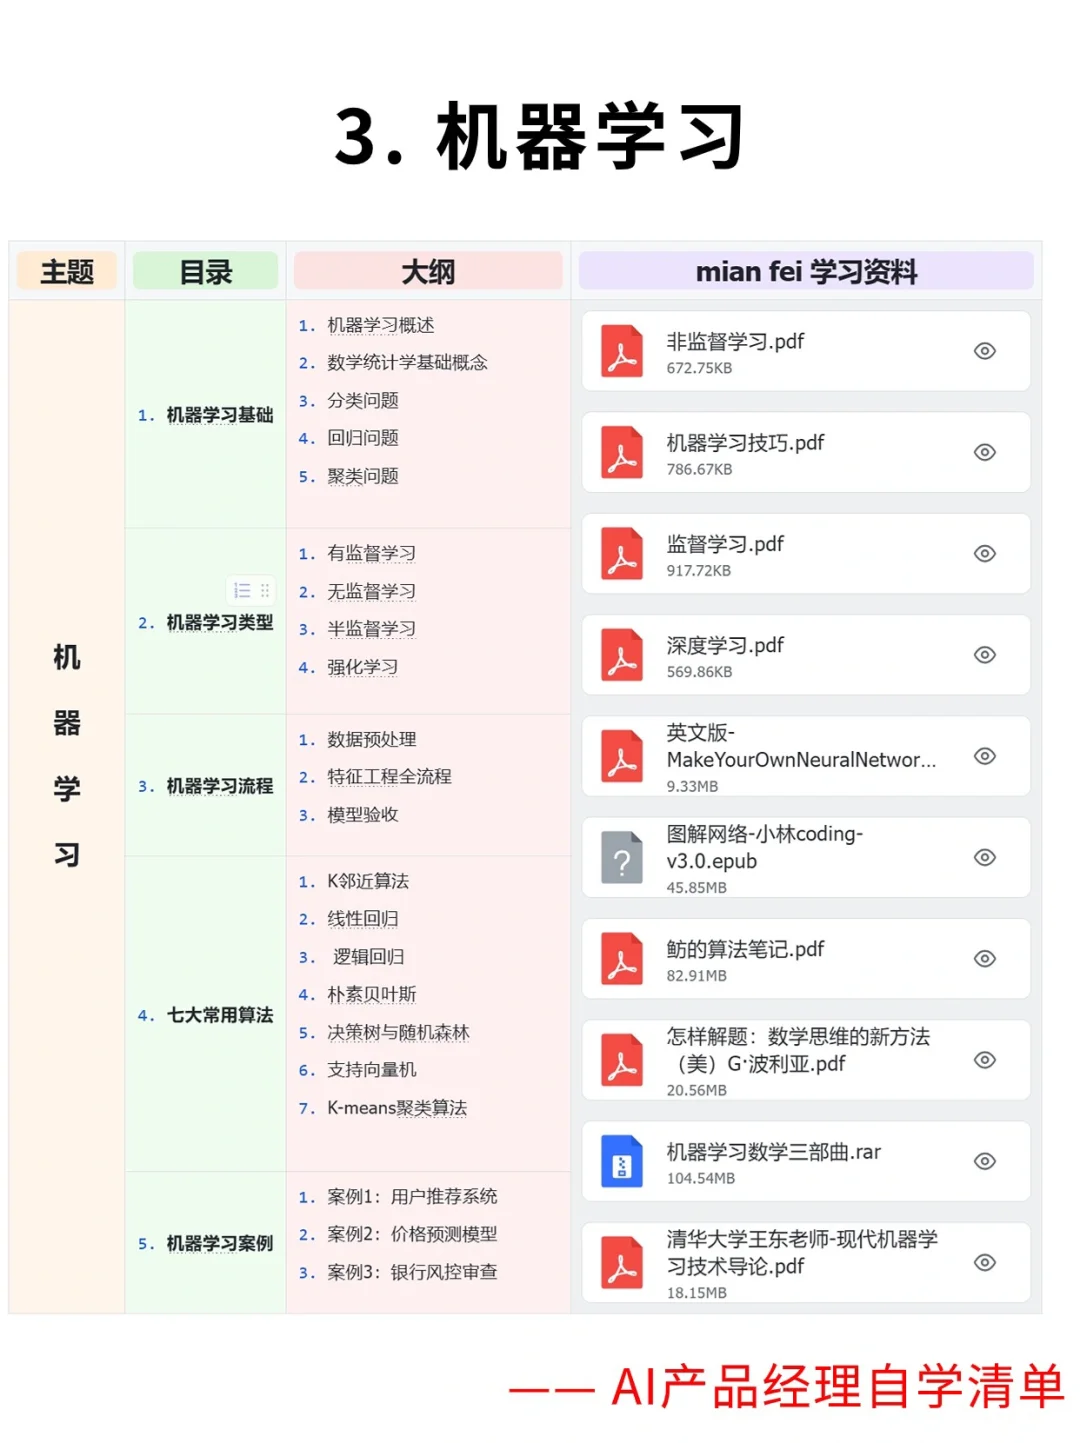Click outline item 机器学习概述
This screenshot has height=1443, width=1080.
(380, 325)
